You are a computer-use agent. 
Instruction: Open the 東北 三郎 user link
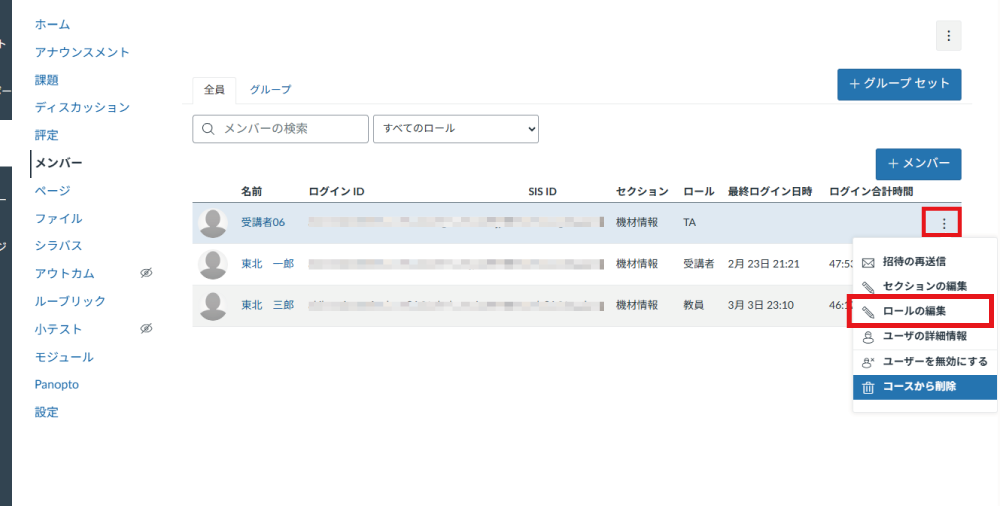click(x=267, y=306)
